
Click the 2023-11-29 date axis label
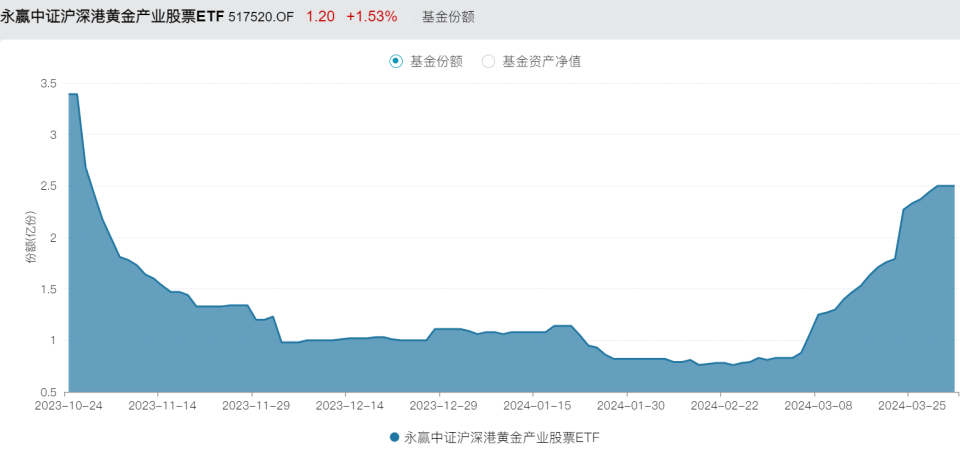(252, 405)
